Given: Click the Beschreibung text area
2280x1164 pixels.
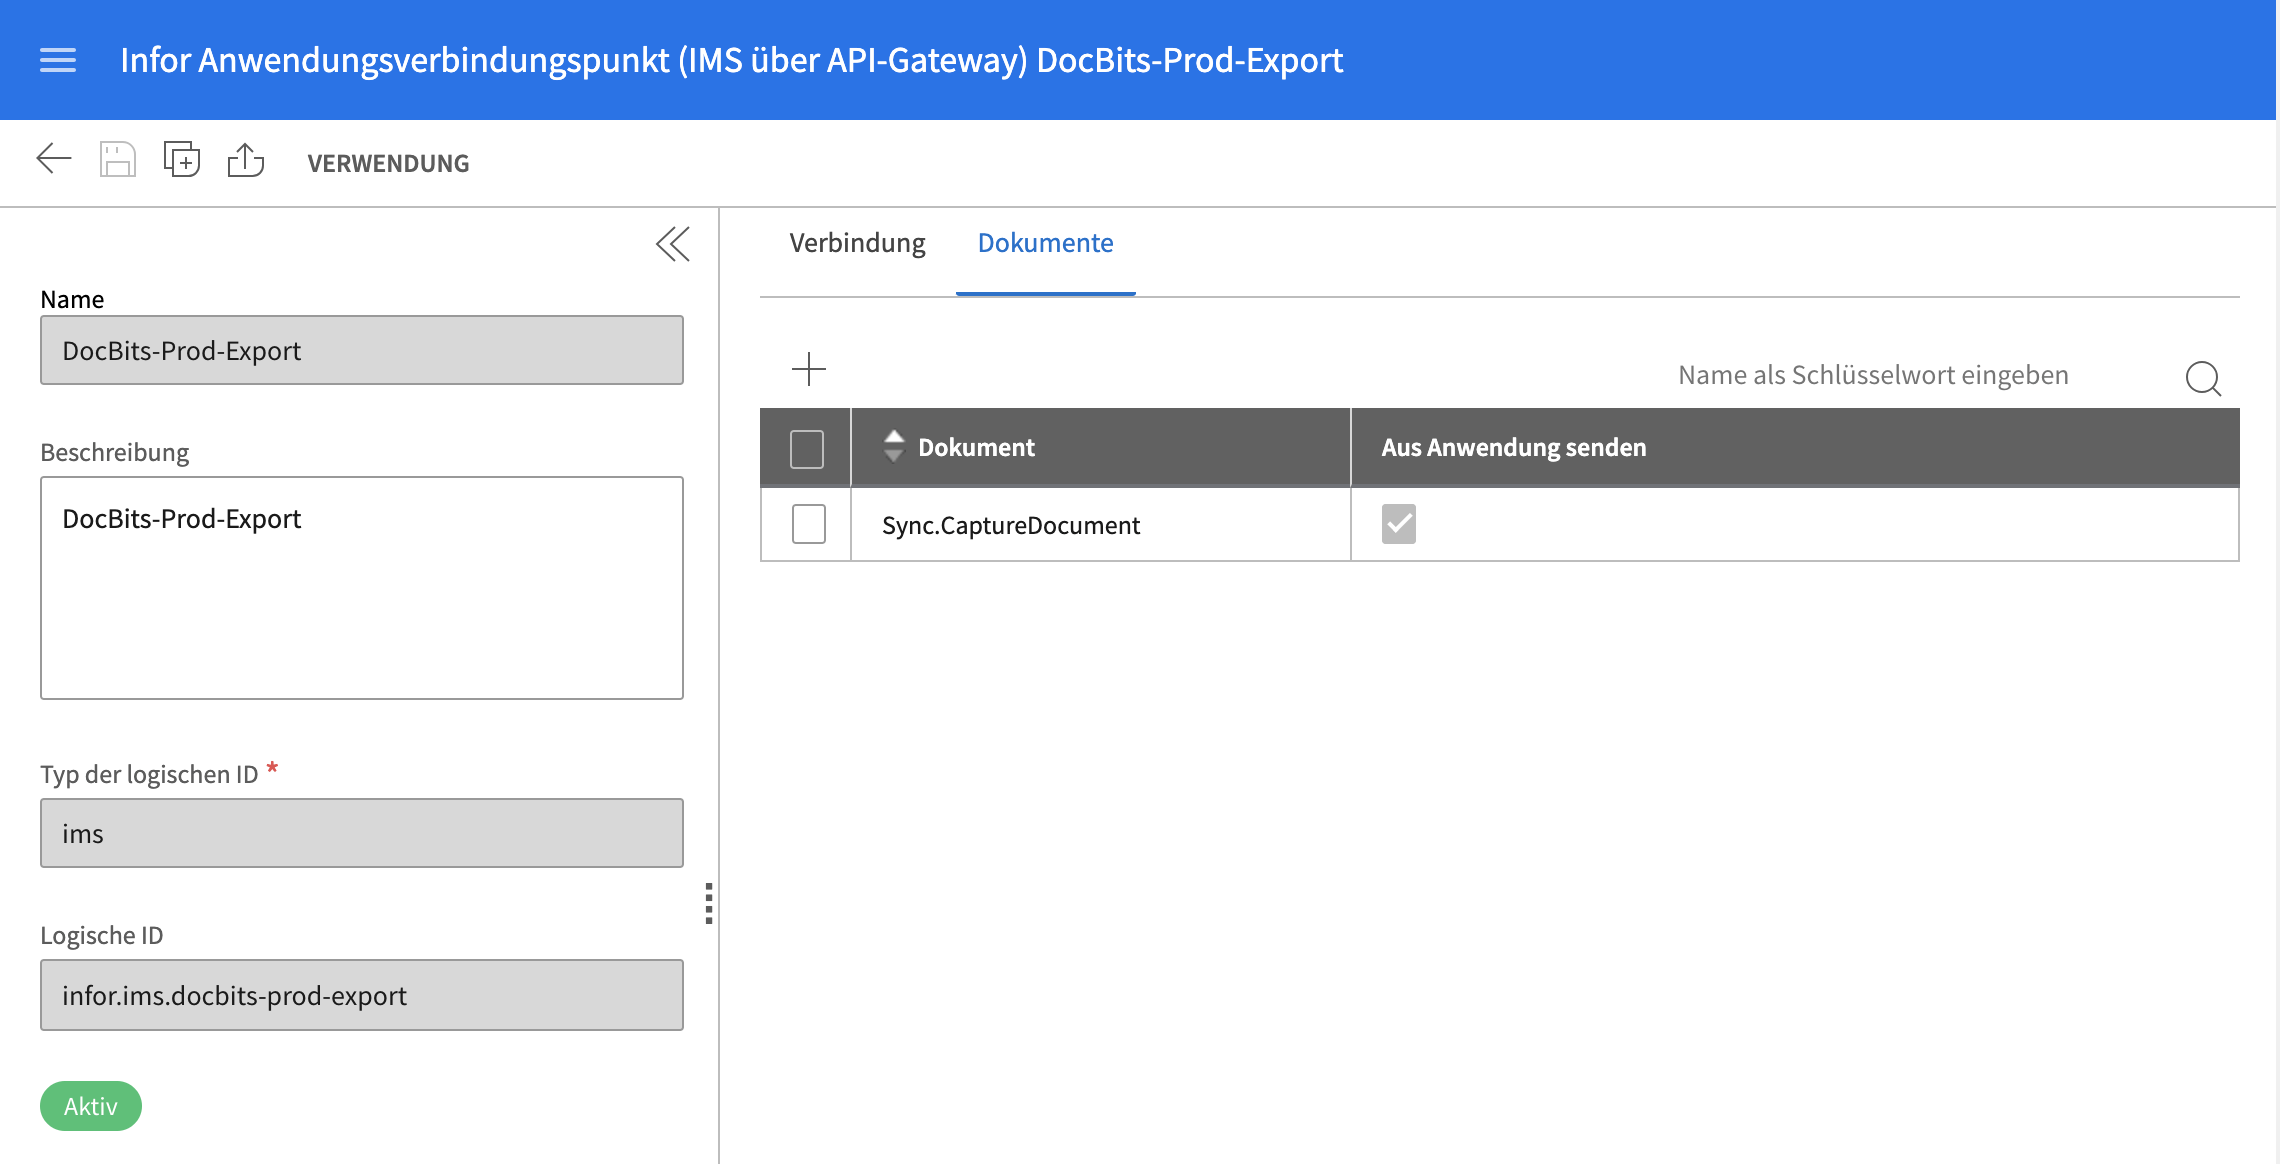Looking at the screenshot, I should pos(361,588).
